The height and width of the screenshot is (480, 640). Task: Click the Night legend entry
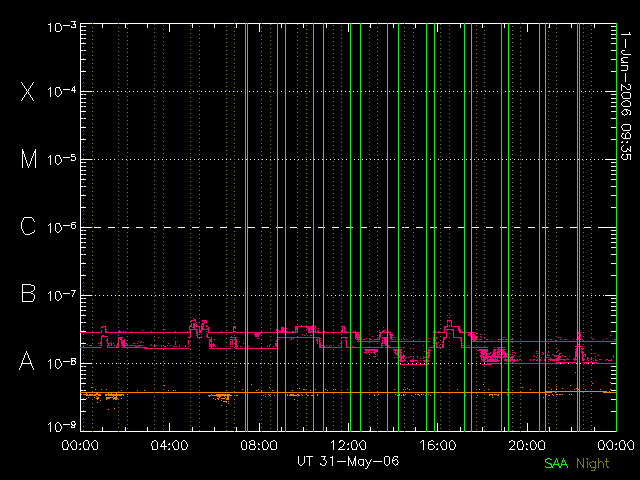593,464
